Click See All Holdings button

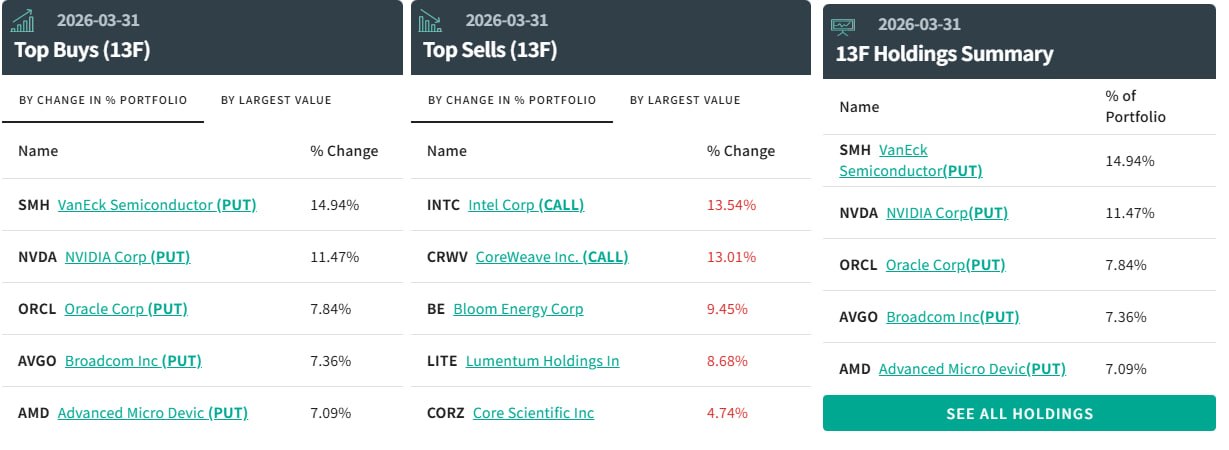1020,413
